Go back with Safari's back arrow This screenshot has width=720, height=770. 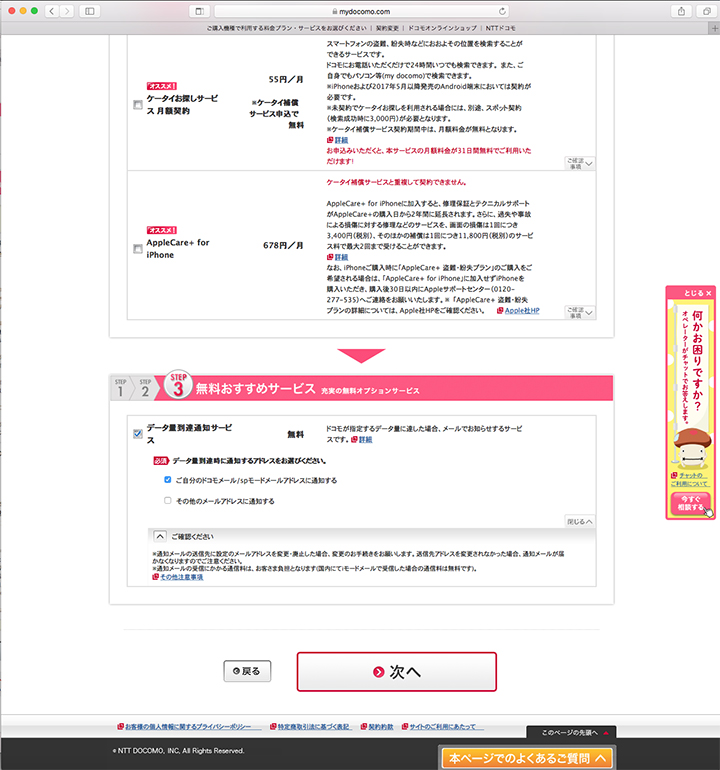click(52, 11)
